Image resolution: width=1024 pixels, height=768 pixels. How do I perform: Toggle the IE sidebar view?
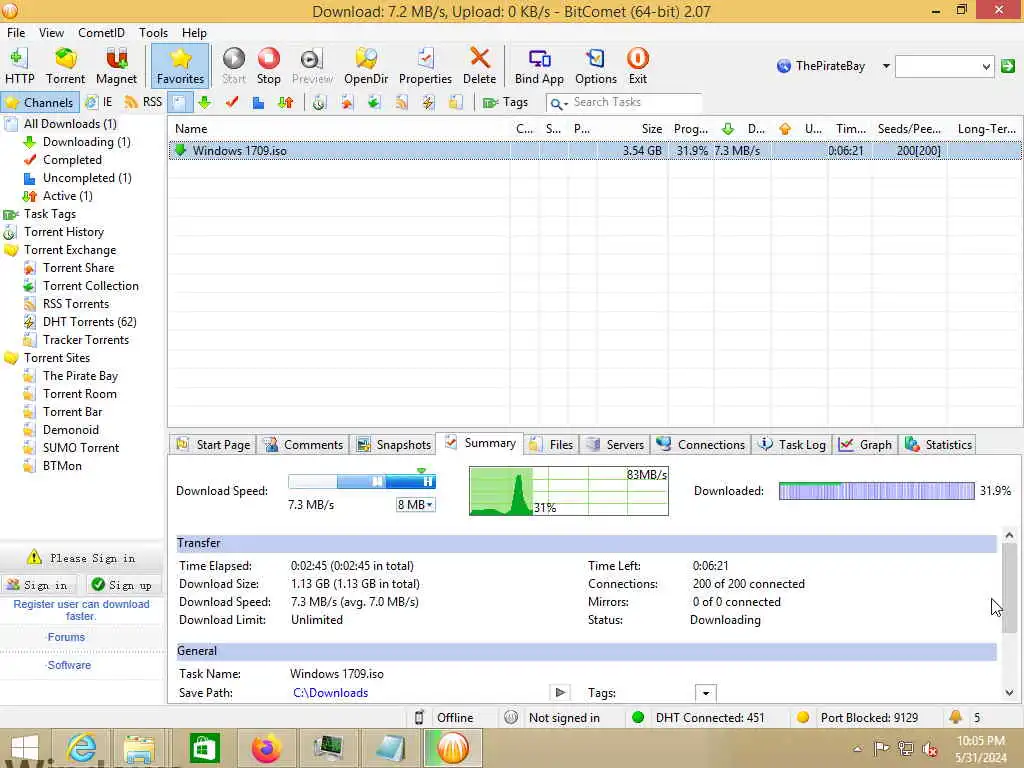(x=99, y=103)
